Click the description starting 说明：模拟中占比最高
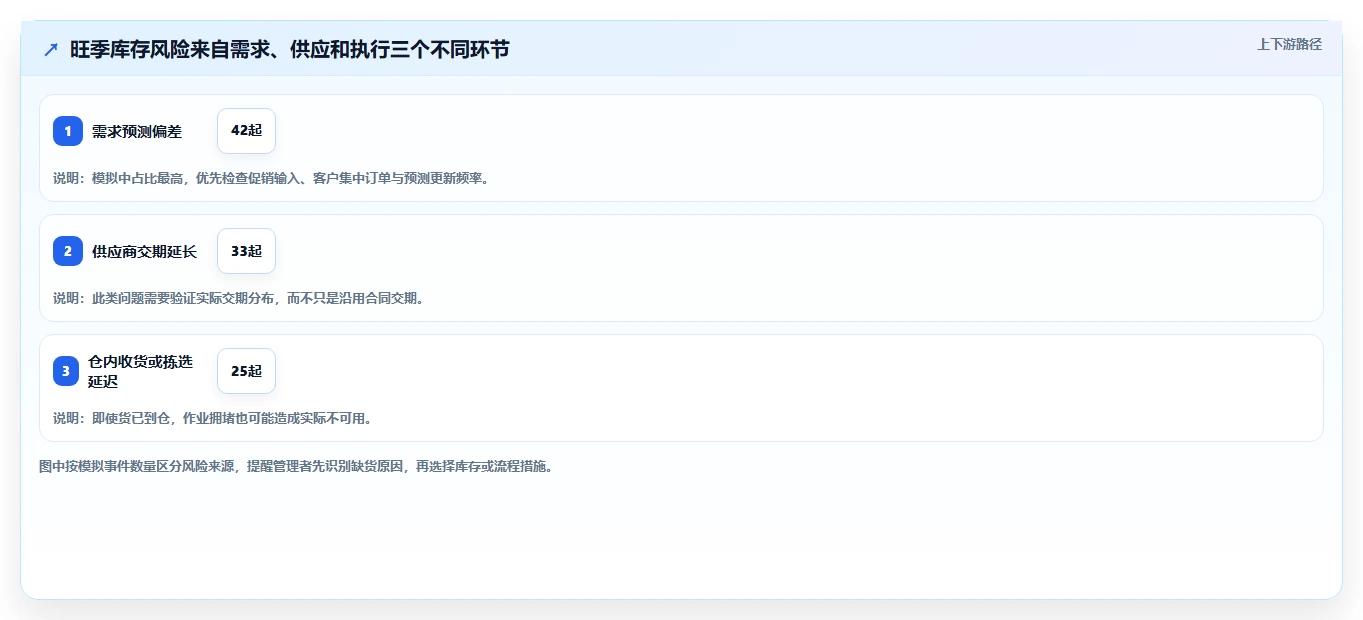This screenshot has height=620, width=1363. (271, 178)
